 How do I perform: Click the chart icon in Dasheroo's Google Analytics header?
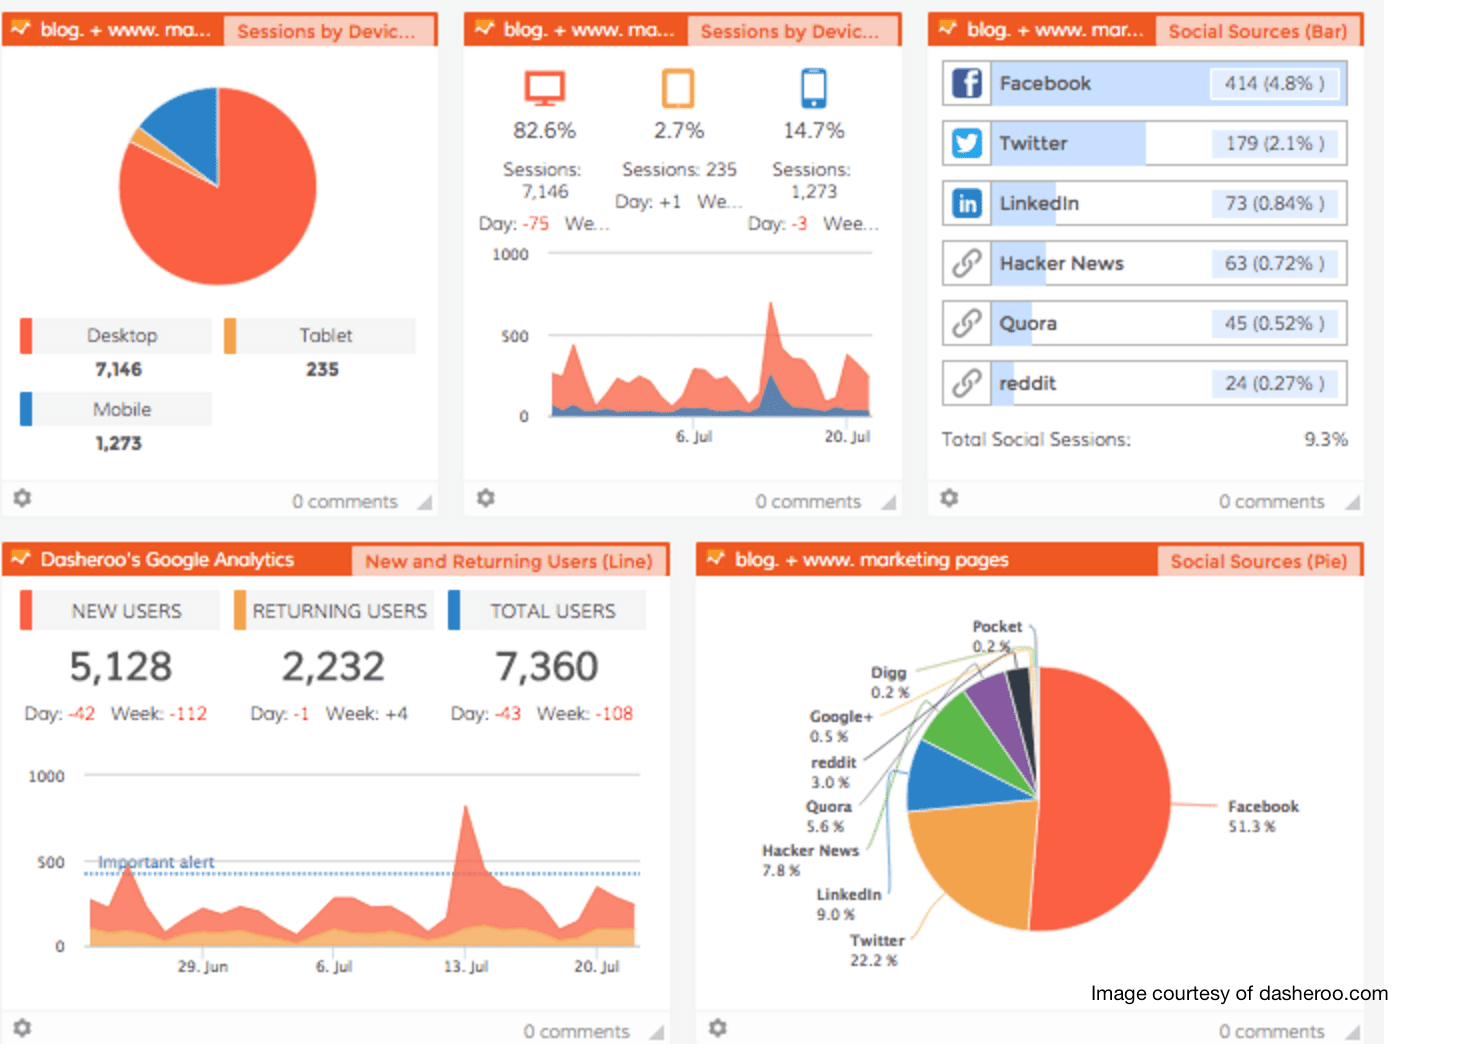point(22,560)
